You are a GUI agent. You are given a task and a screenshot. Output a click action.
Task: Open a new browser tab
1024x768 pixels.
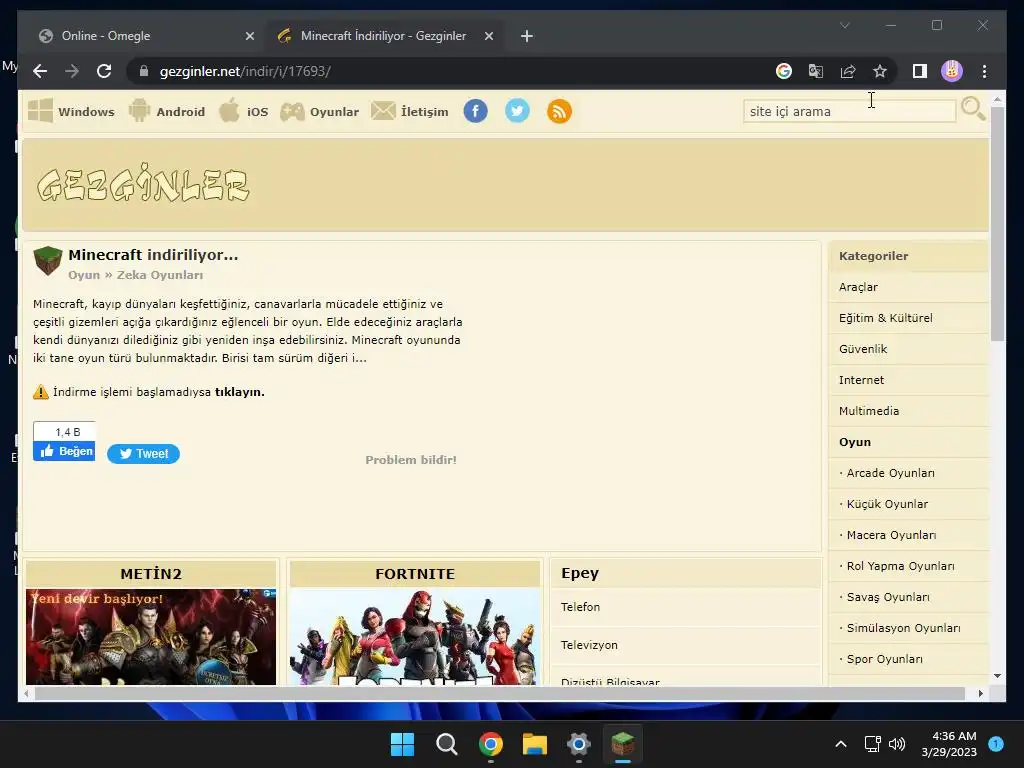coord(527,36)
